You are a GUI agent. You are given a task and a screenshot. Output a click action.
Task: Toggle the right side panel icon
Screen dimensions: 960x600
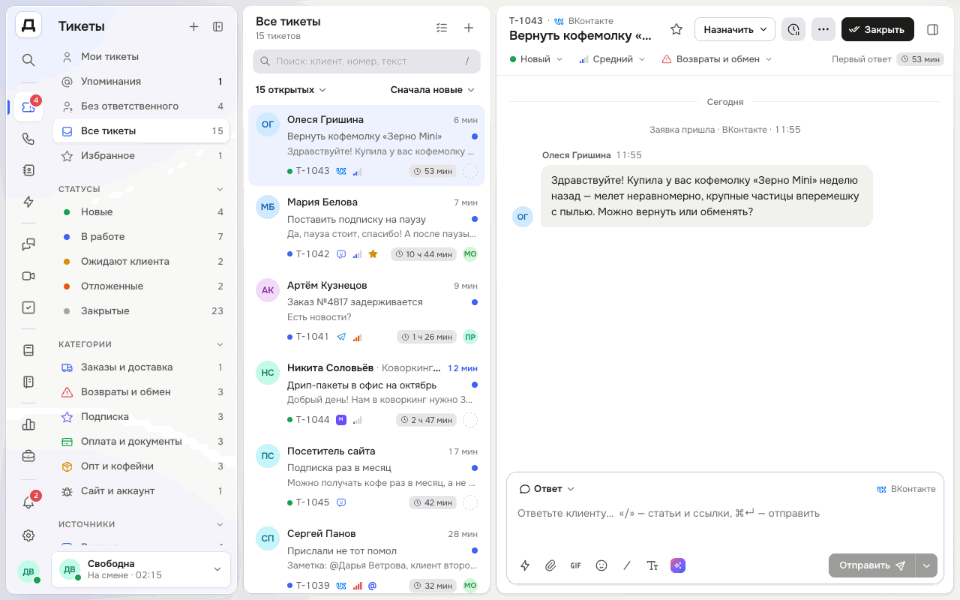point(932,29)
